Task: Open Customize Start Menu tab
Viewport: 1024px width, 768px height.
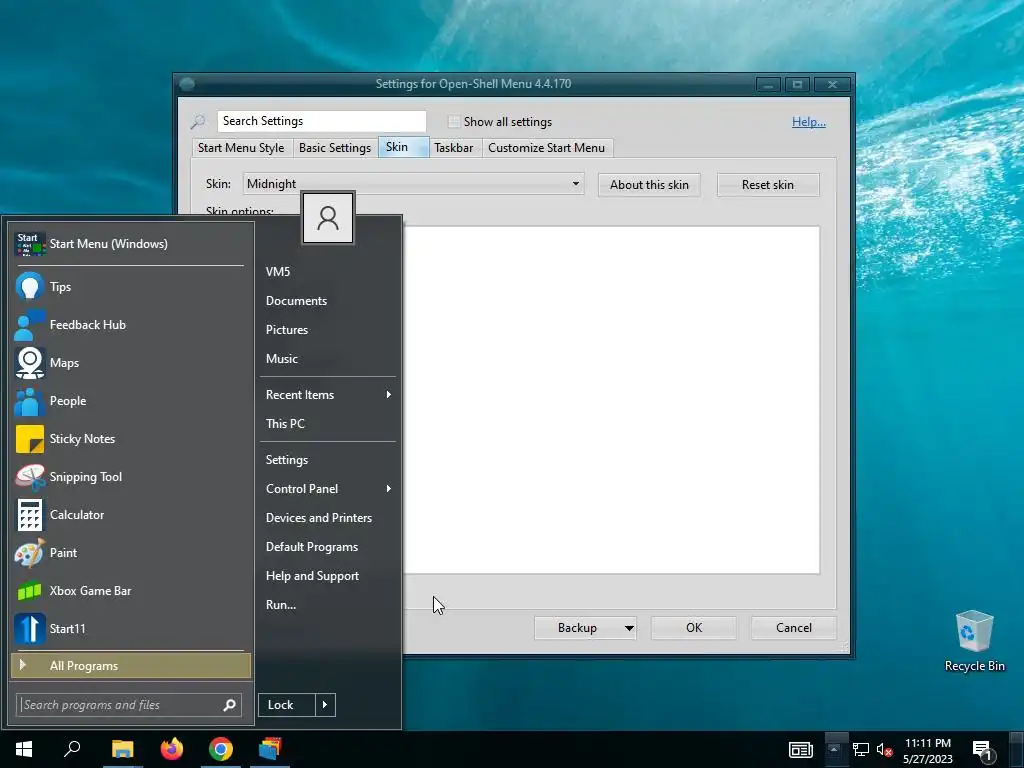Action: click(547, 148)
